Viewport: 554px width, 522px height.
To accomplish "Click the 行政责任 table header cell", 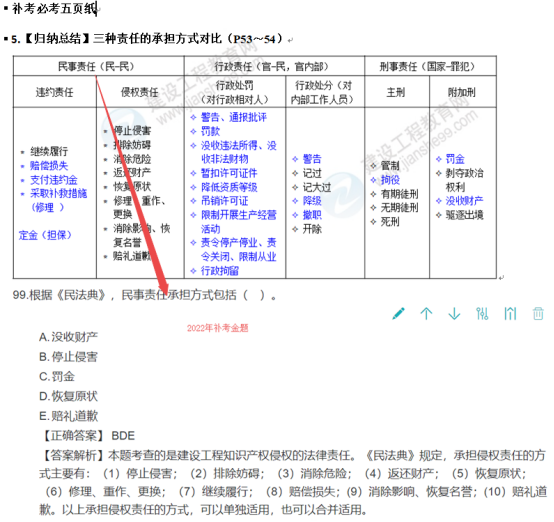I will pos(274,66).
